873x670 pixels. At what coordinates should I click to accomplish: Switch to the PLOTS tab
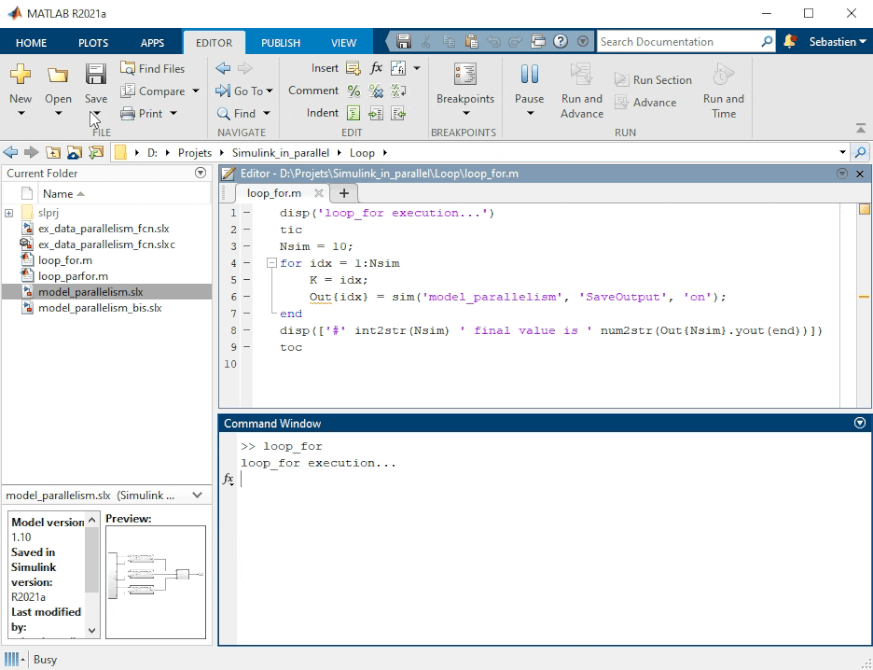[x=93, y=43]
